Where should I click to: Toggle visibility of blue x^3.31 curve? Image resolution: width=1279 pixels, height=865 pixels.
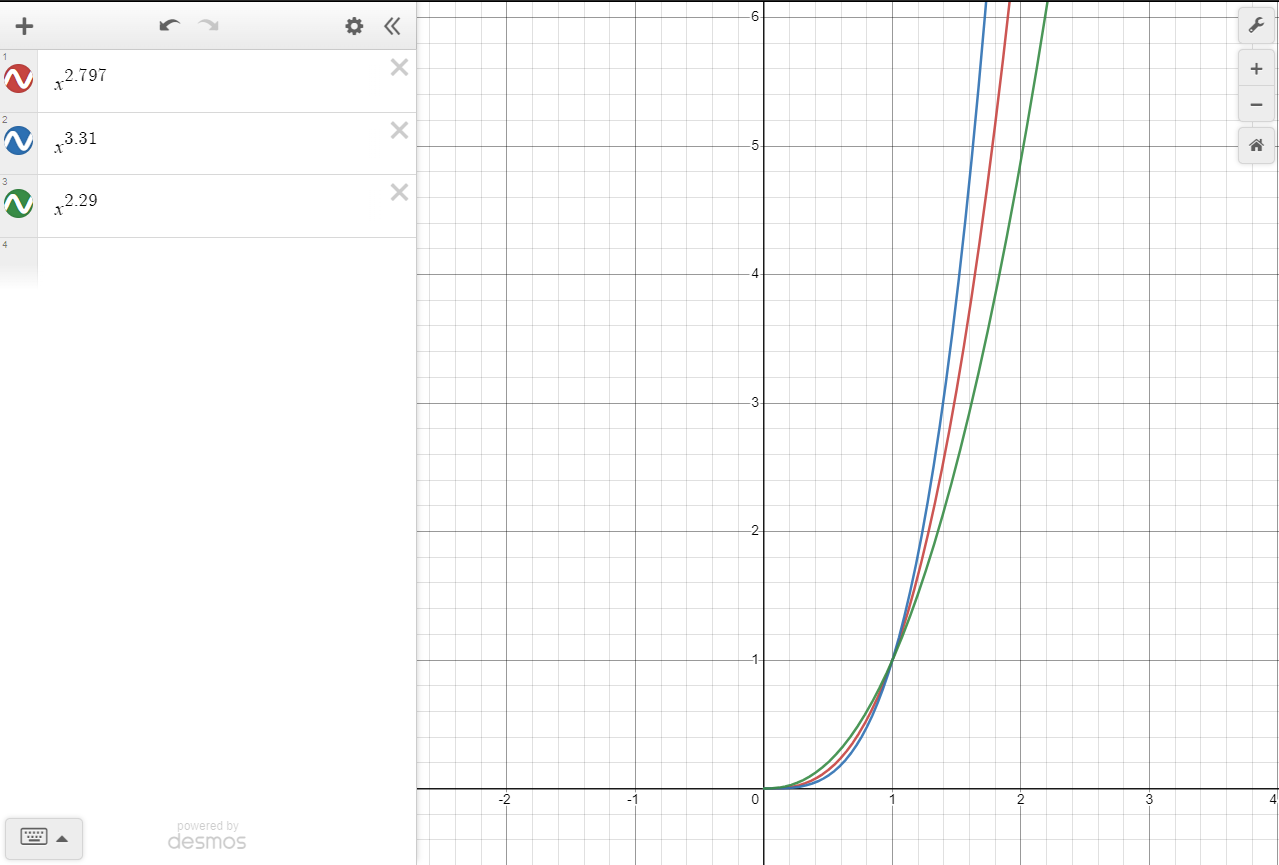tap(18, 141)
